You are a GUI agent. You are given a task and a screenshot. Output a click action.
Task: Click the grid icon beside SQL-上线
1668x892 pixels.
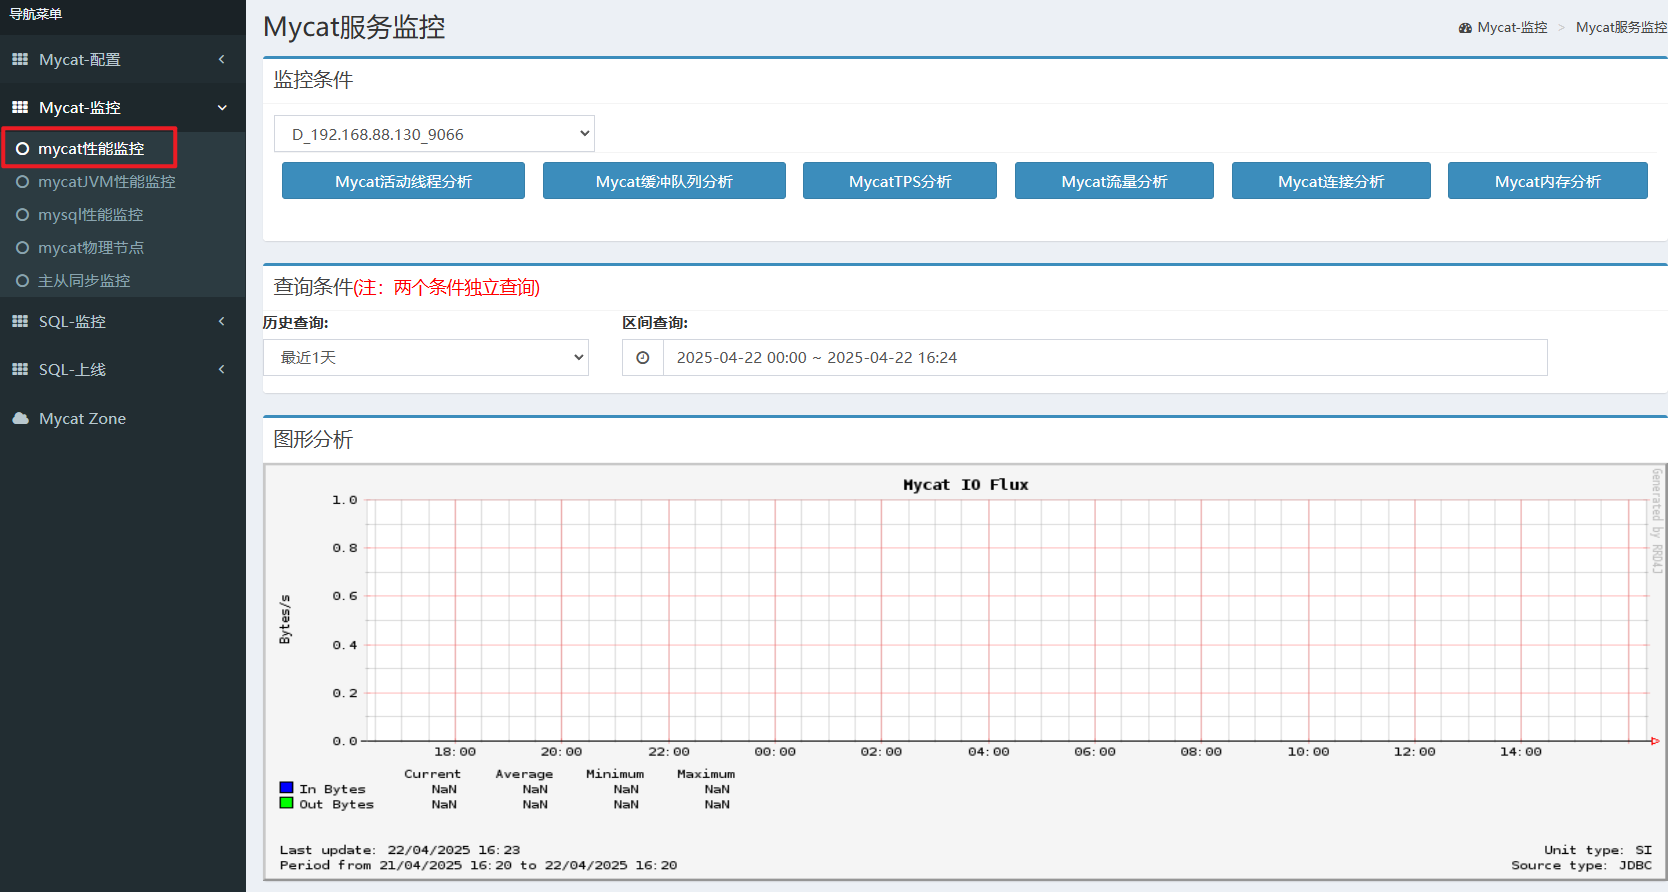pos(20,370)
